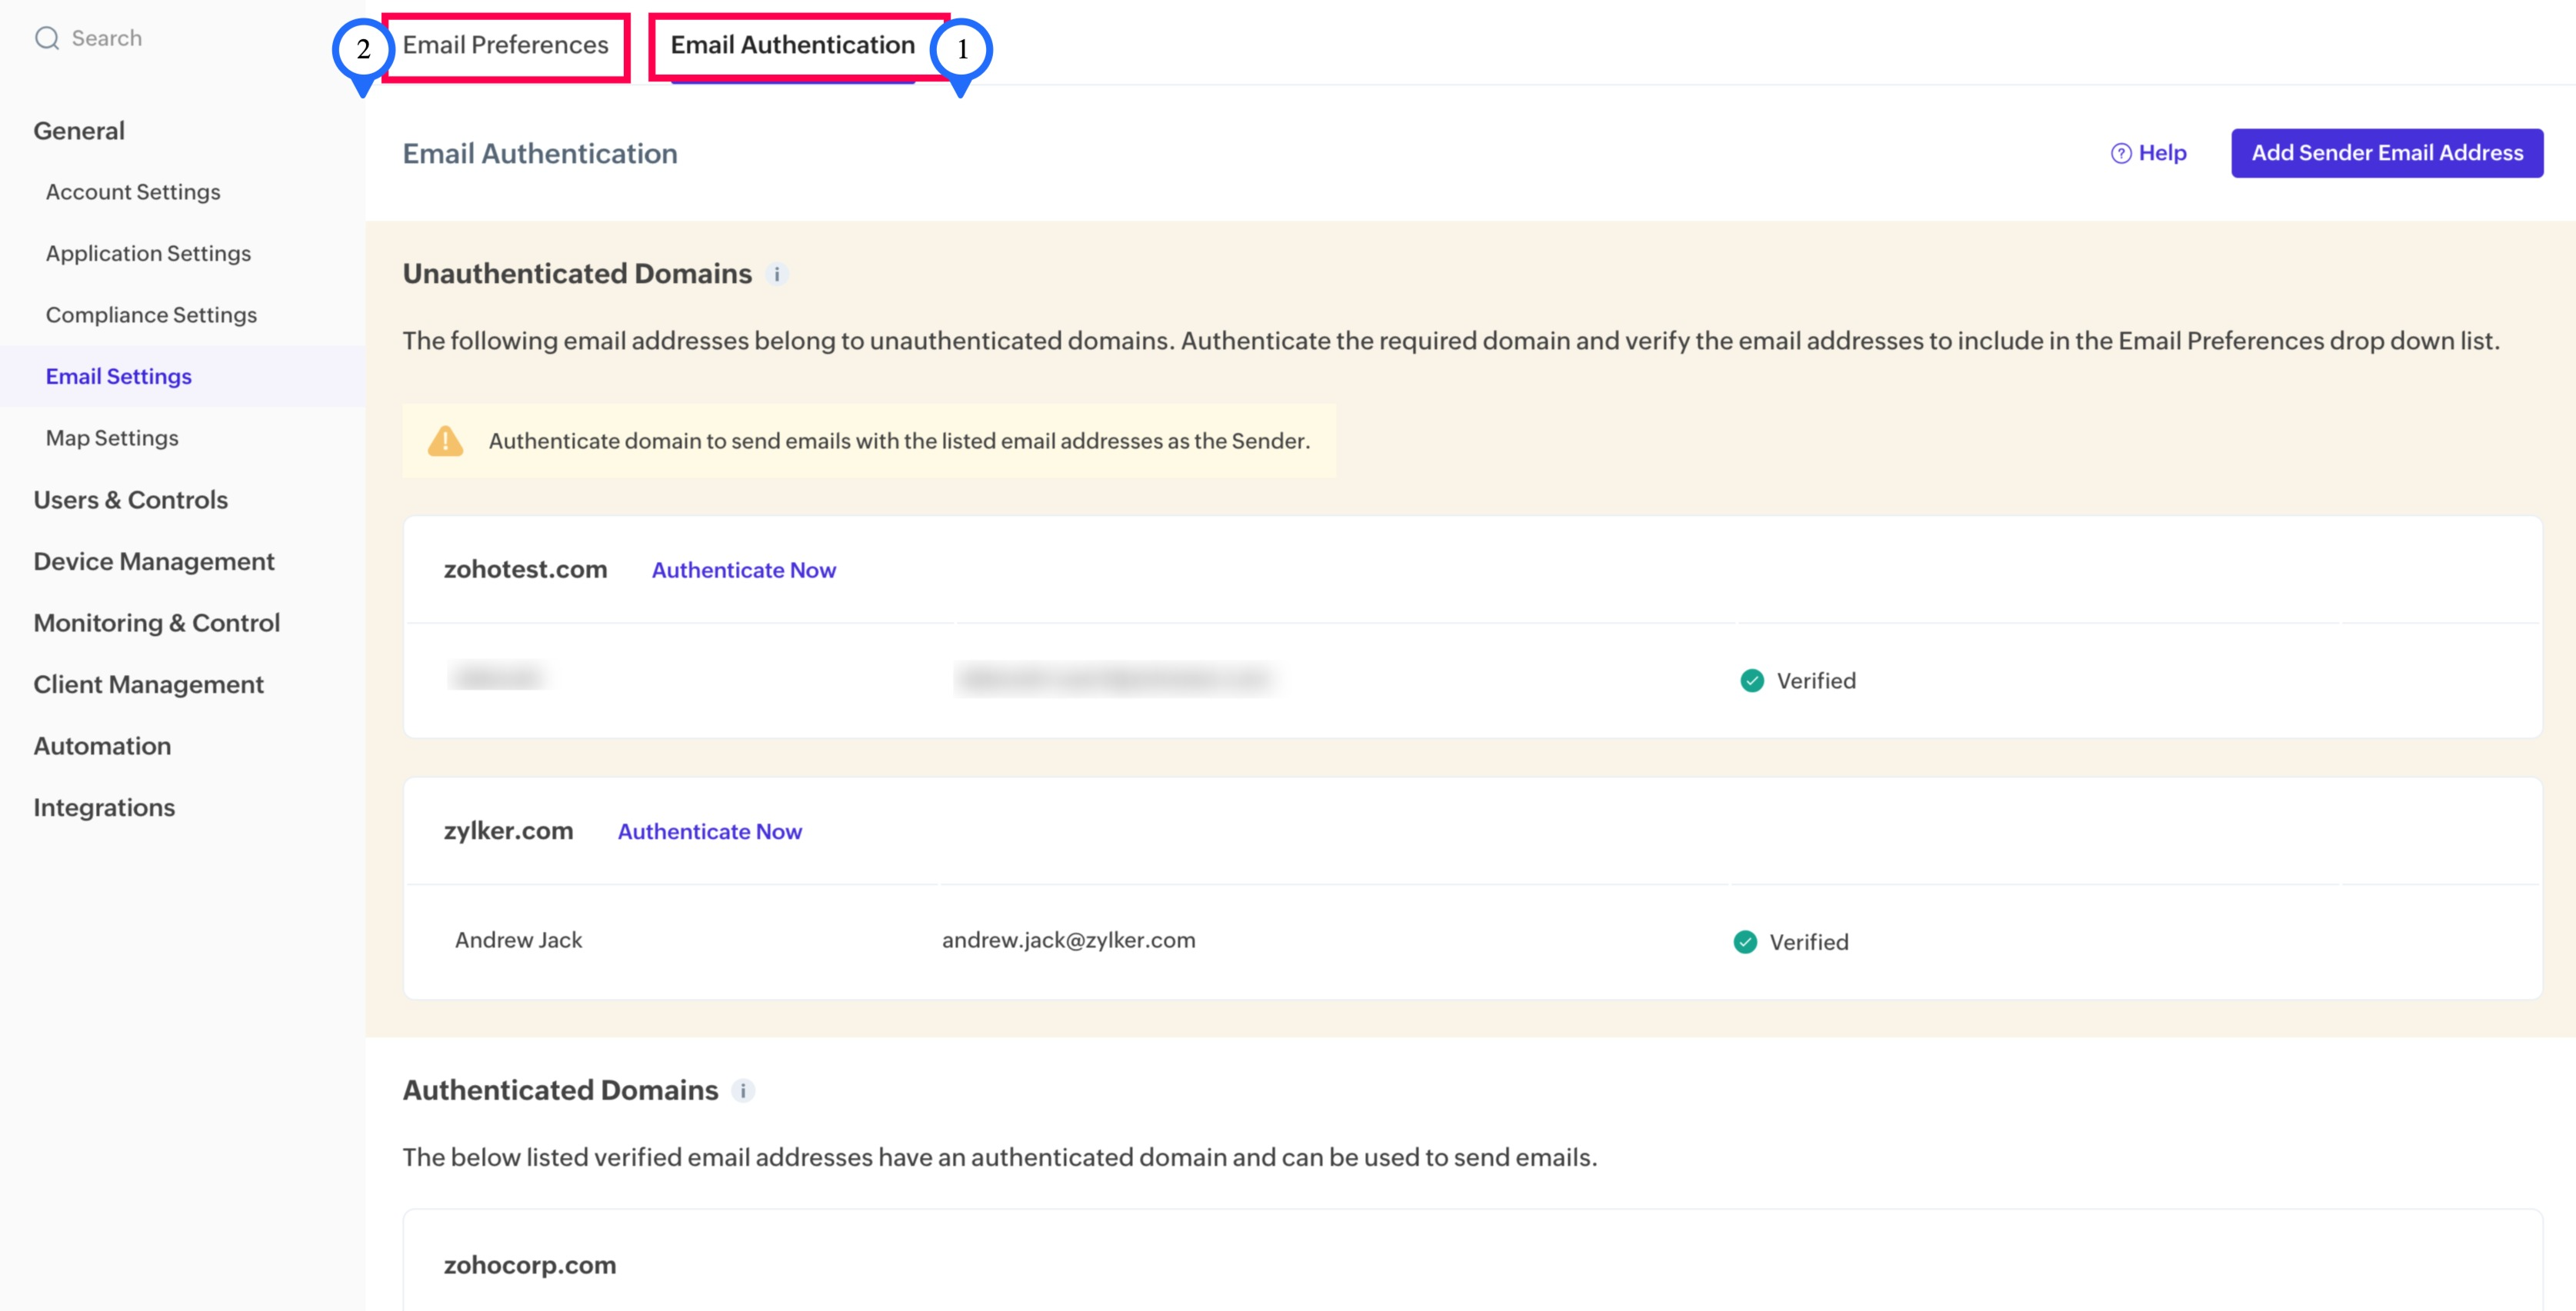Click the search magnifier icon
Viewport: 2576px width, 1311px height.
46,38
